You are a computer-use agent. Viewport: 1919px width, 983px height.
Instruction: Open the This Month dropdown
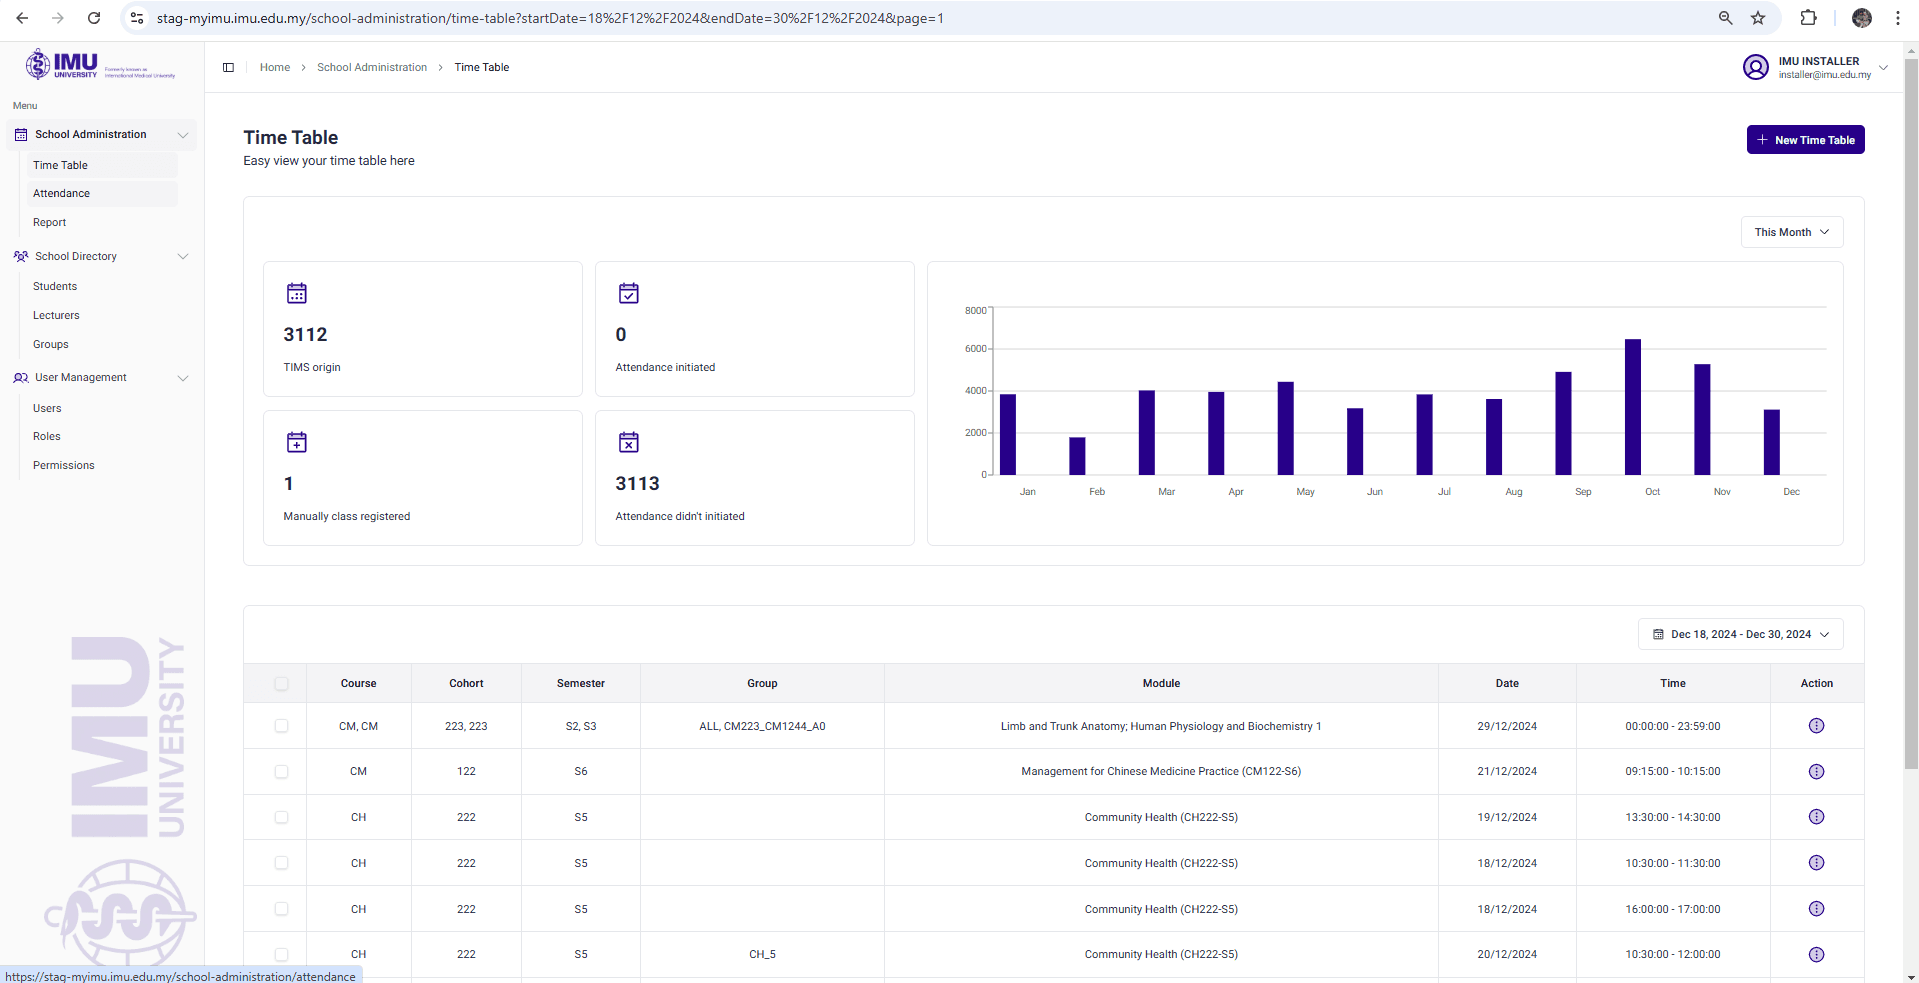1791,232
